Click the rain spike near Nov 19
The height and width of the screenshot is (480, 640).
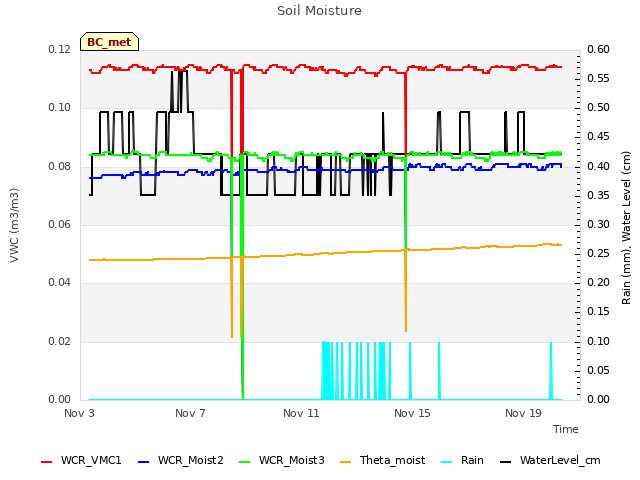point(551,371)
